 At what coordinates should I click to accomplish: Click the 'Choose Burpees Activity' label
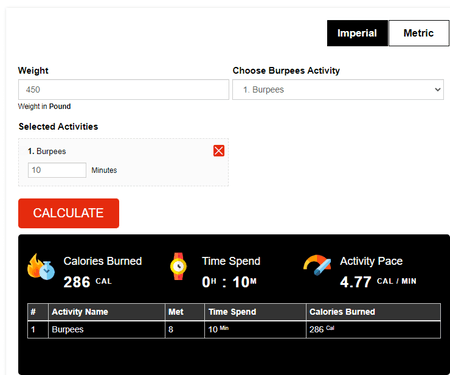coord(286,71)
